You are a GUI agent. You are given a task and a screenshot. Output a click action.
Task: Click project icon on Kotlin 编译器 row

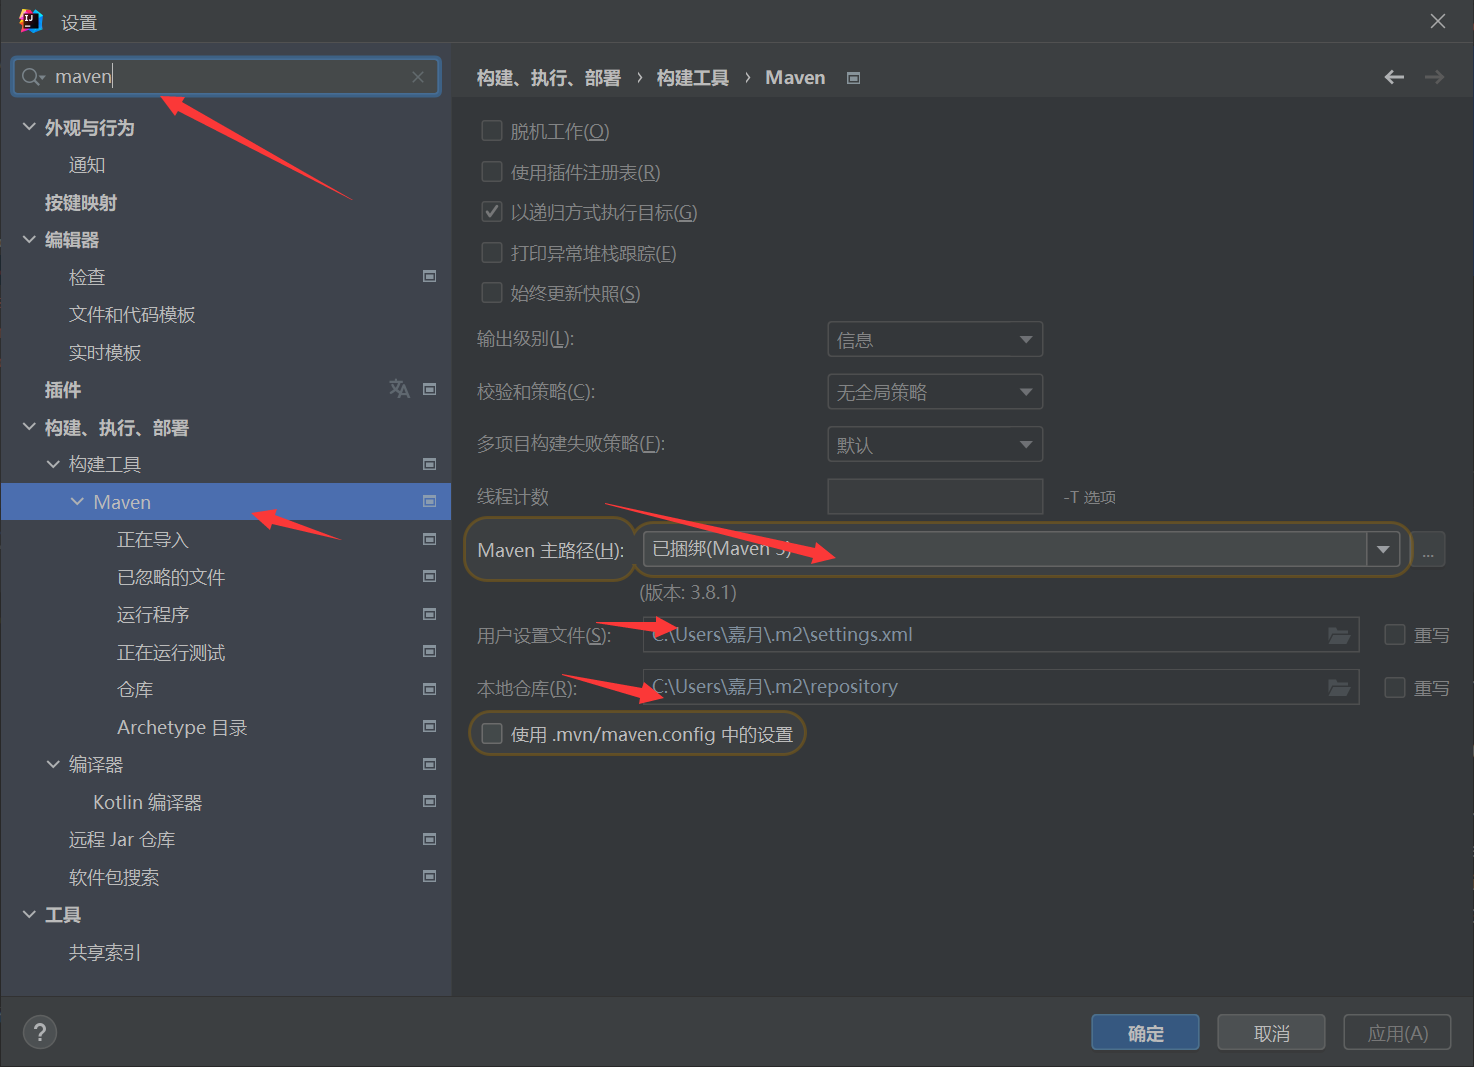(x=429, y=801)
